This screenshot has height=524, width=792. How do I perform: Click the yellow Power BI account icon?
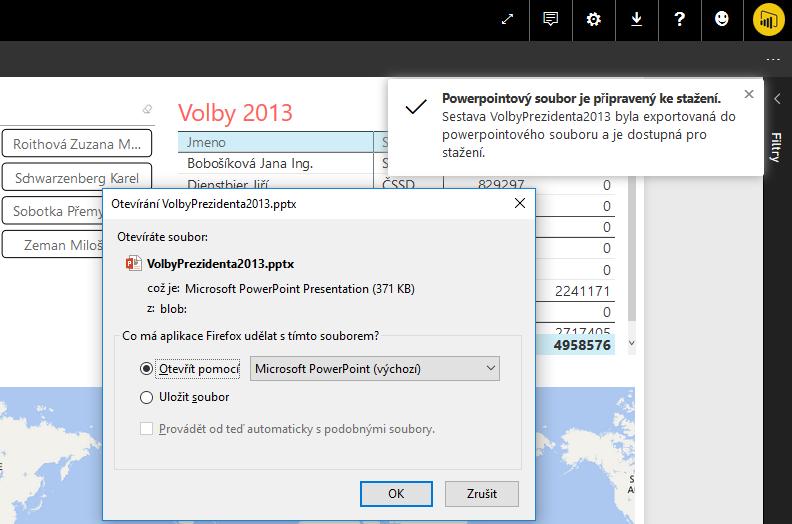(768, 20)
